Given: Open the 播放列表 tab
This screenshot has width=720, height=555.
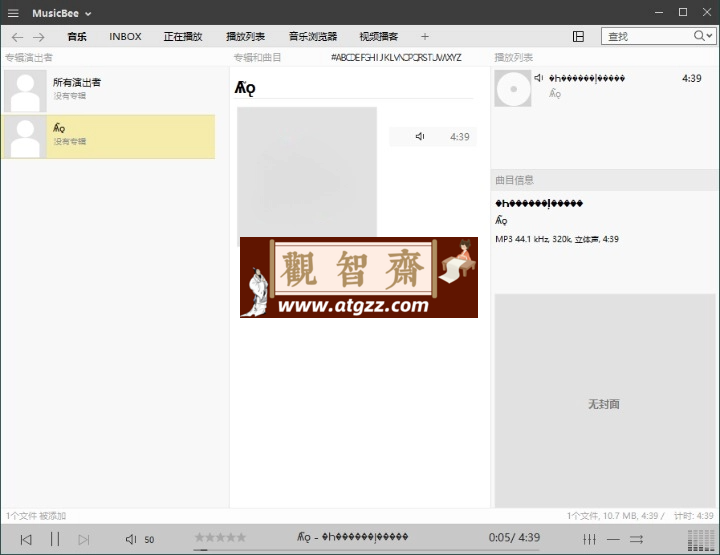Looking at the screenshot, I should 245,37.
